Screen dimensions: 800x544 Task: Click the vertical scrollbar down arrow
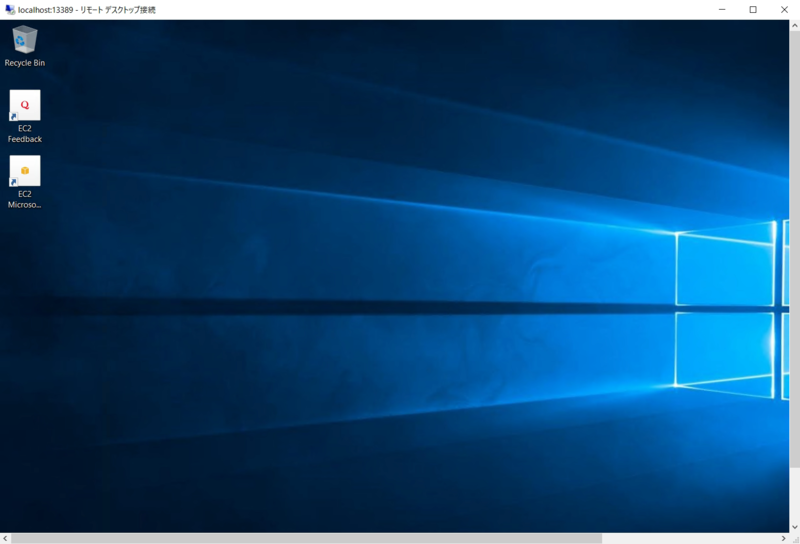(x=795, y=527)
